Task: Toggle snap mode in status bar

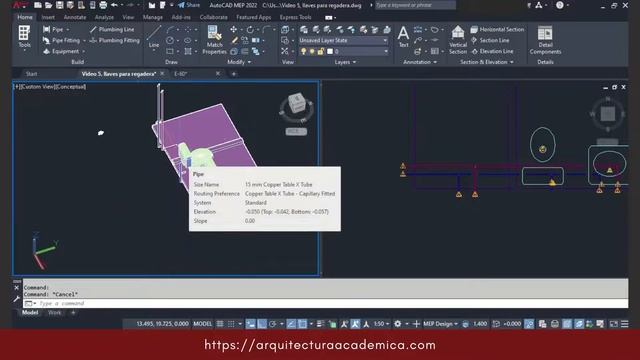Action: [x=231, y=324]
